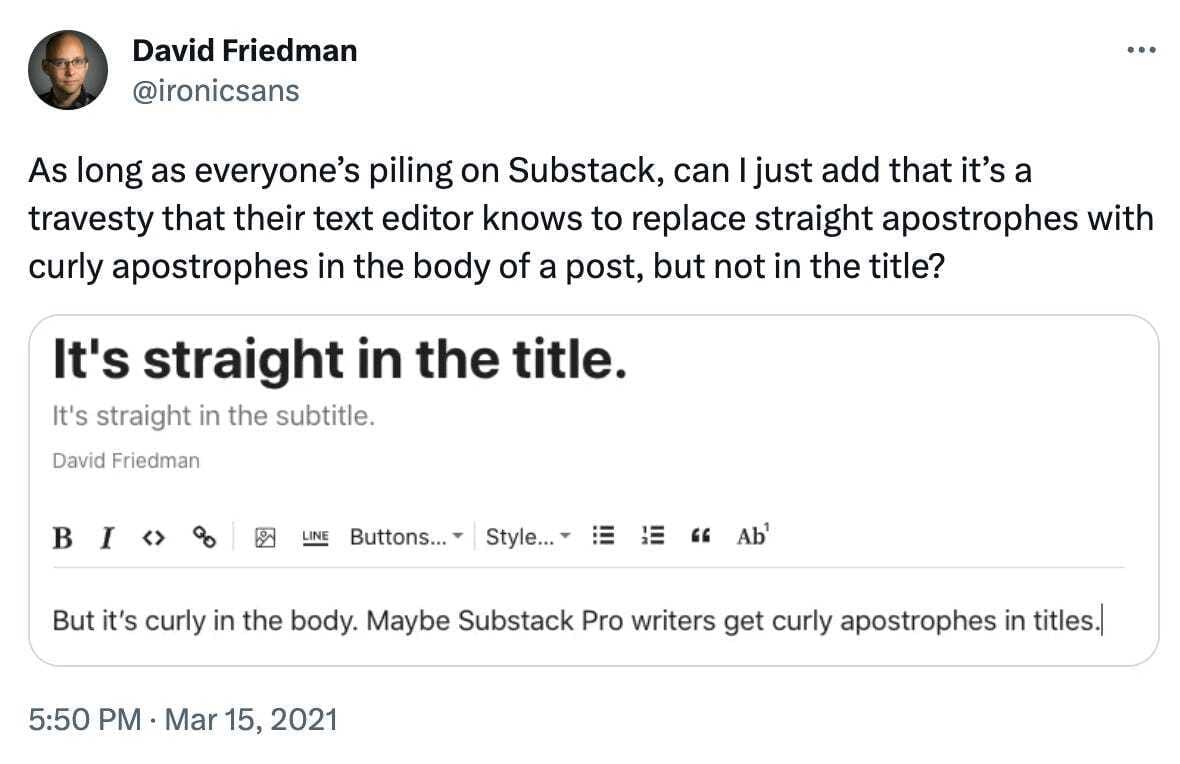Viewport: 1180px width, 764px height.
Task: Open the tweet's three-dot more menu
Action: click(x=1141, y=50)
